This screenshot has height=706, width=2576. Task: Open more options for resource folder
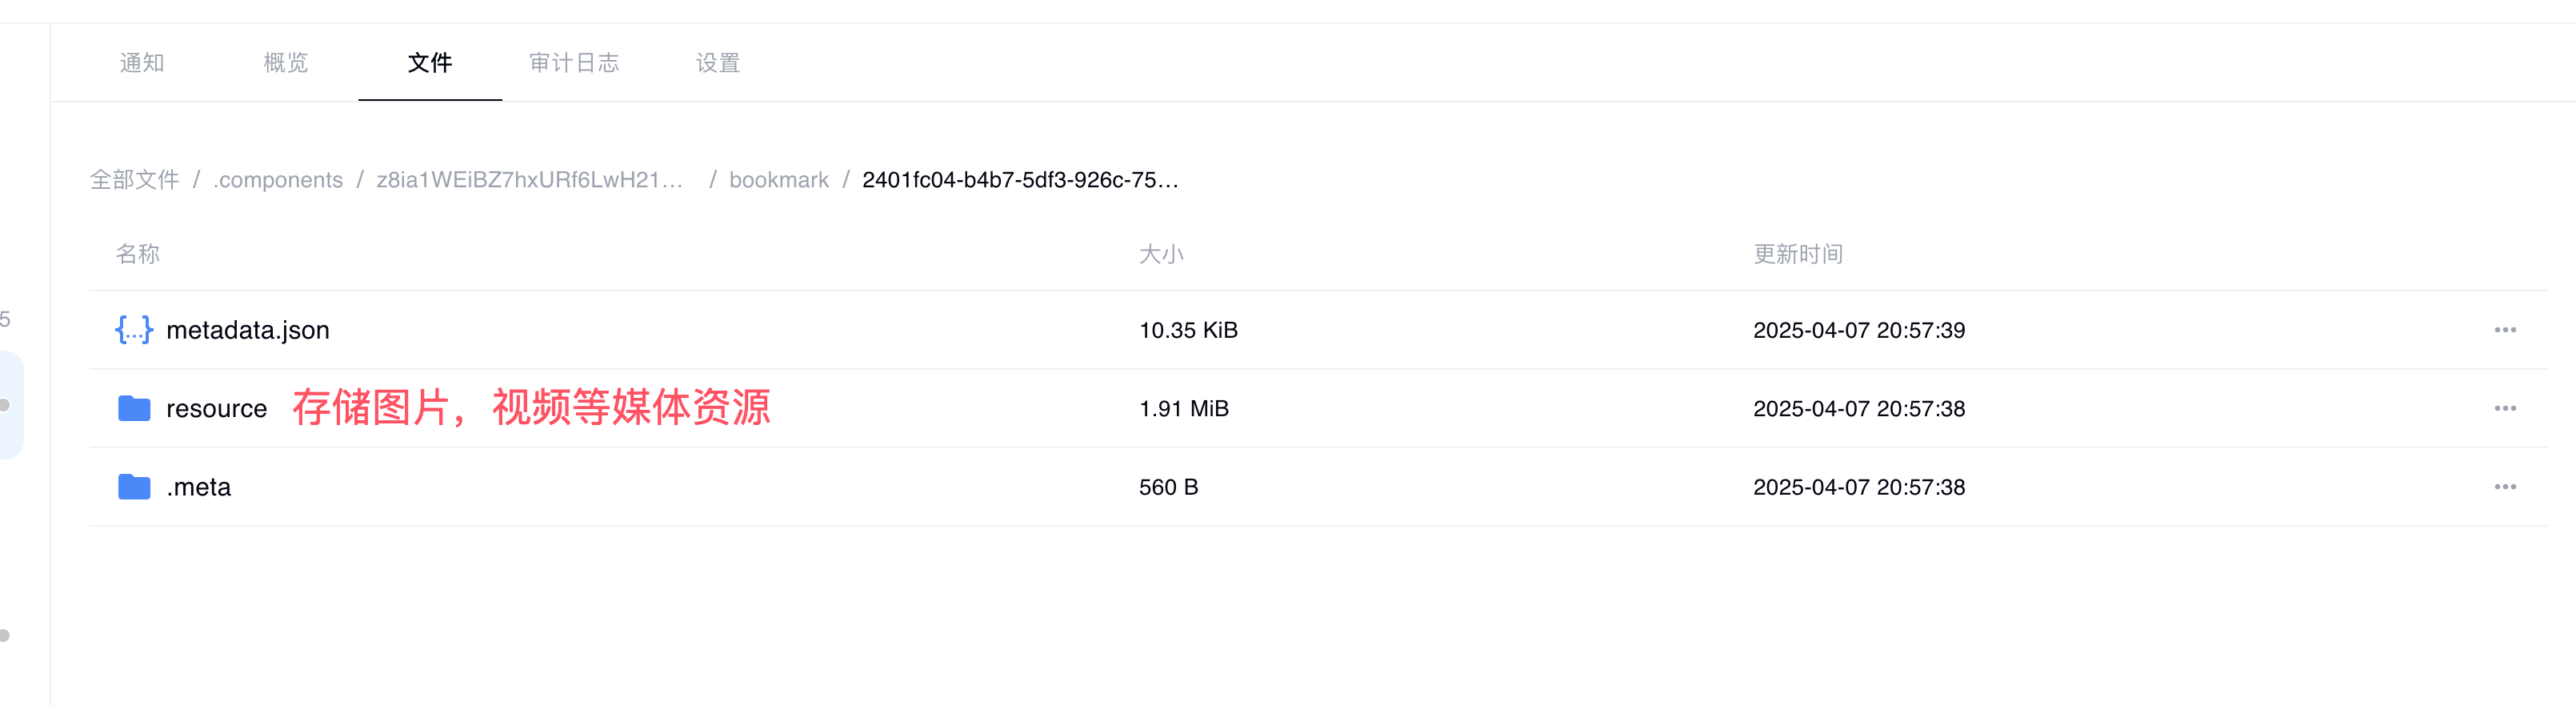pyautogui.click(x=2504, y=408)
